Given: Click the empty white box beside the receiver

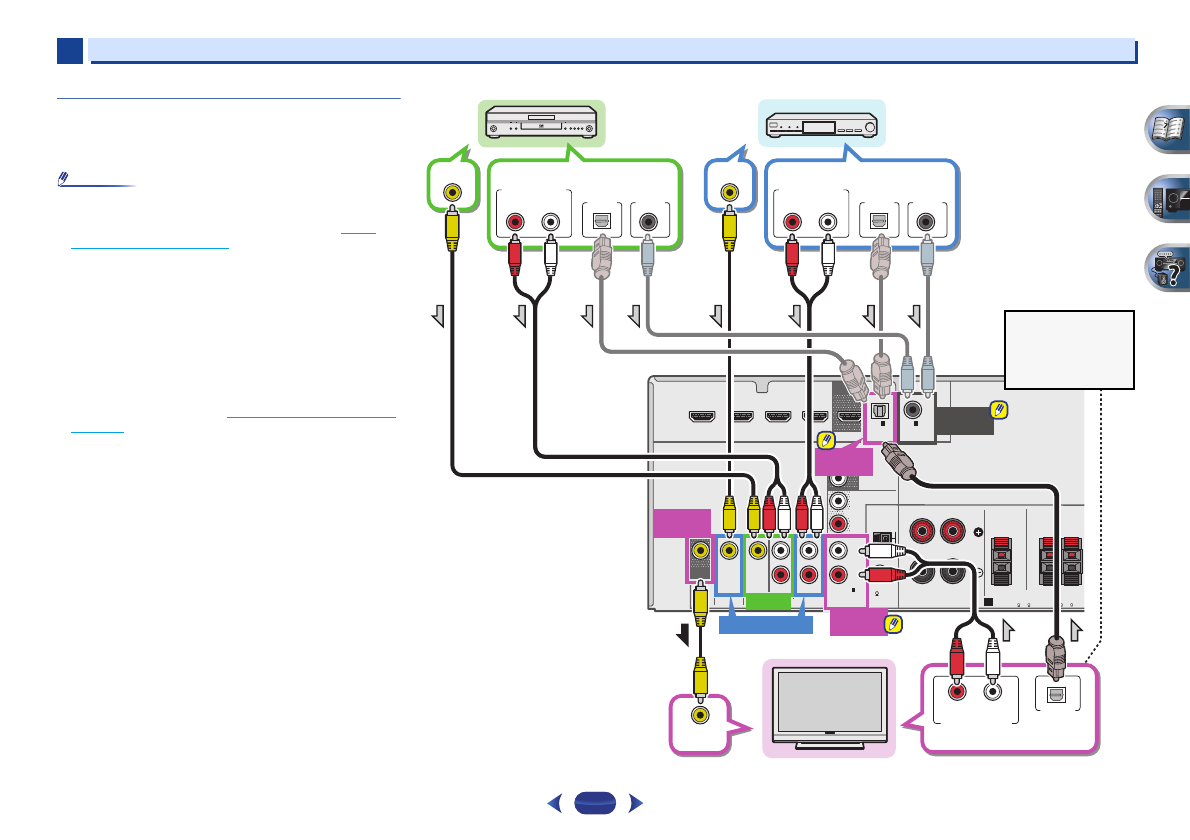Looking at the screenshot, I should [x=1069, y=349].
